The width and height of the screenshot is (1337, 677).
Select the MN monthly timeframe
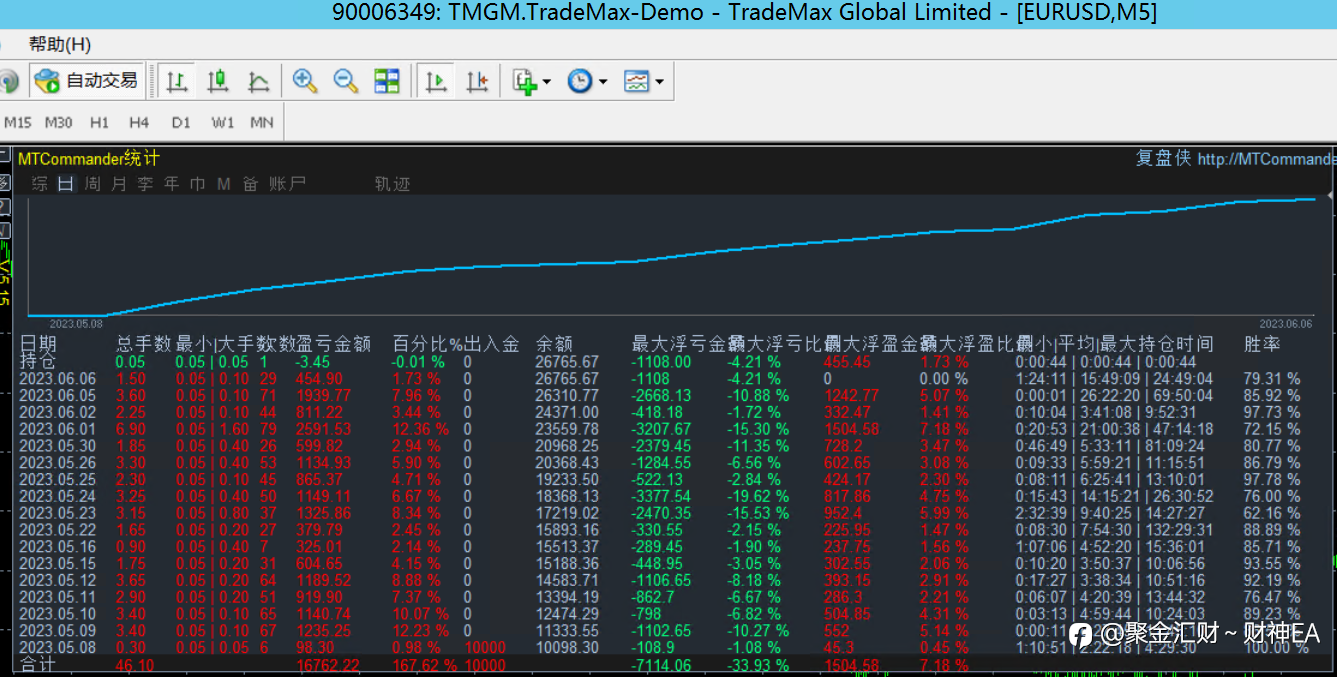click(262, 122)
